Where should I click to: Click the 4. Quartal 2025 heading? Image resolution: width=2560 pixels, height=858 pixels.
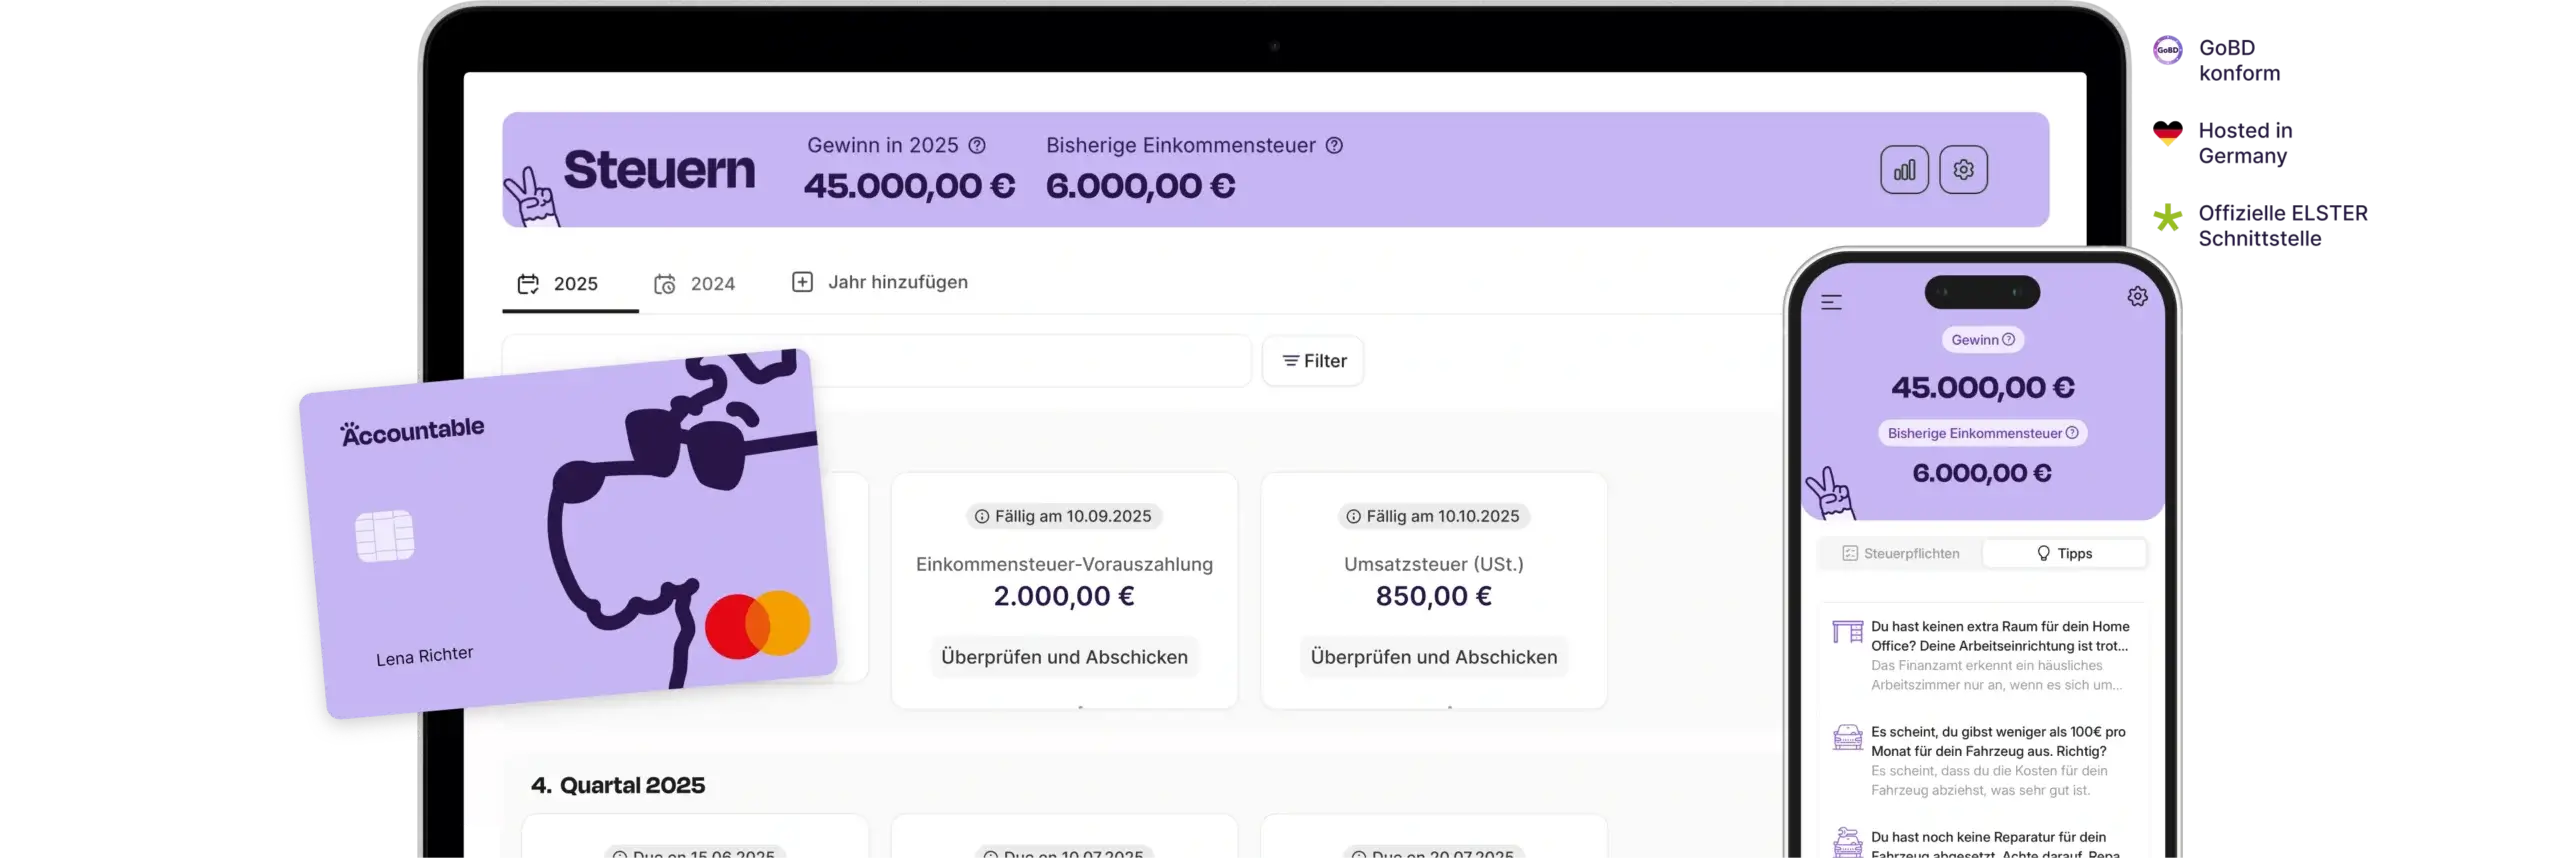[617, 785]
